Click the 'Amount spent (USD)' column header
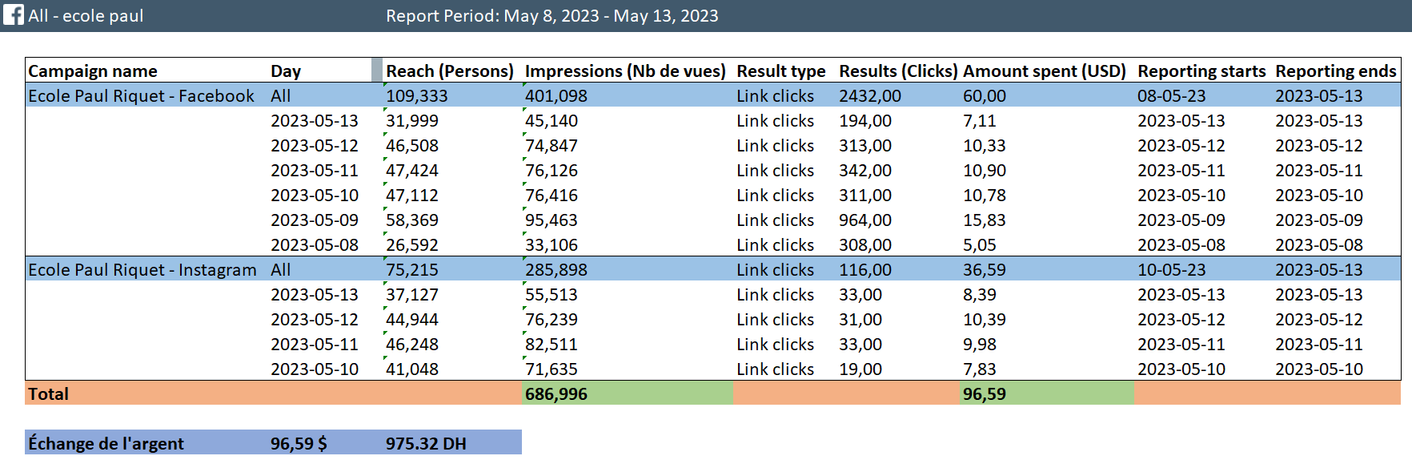Screen dimensions: 1412x468 [x=1044, y=71]
